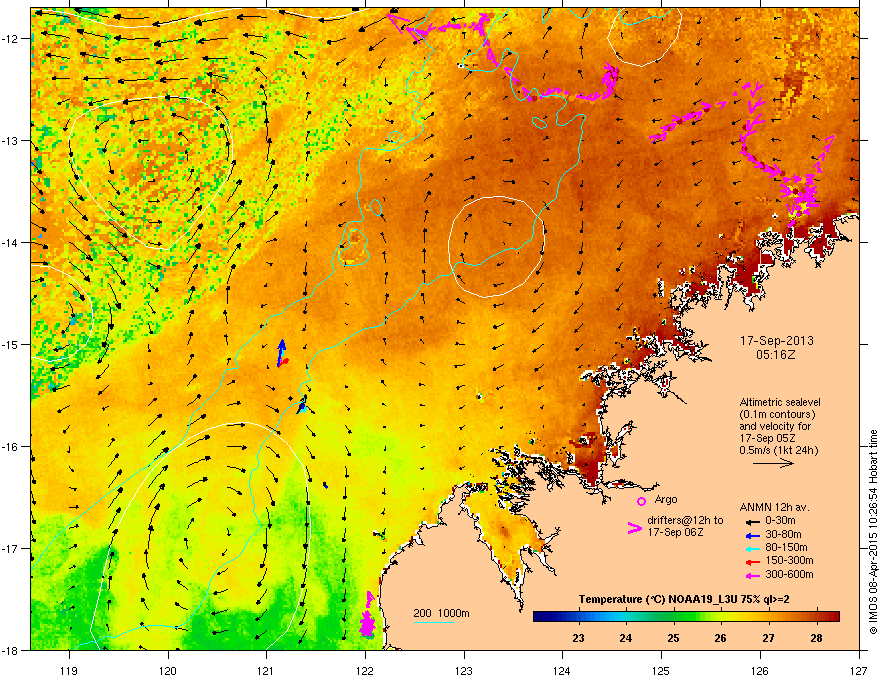This screenshot has height=680, width=880.
Task: Click the 'drifters@12h to' legend label
Action: [685, 520]
